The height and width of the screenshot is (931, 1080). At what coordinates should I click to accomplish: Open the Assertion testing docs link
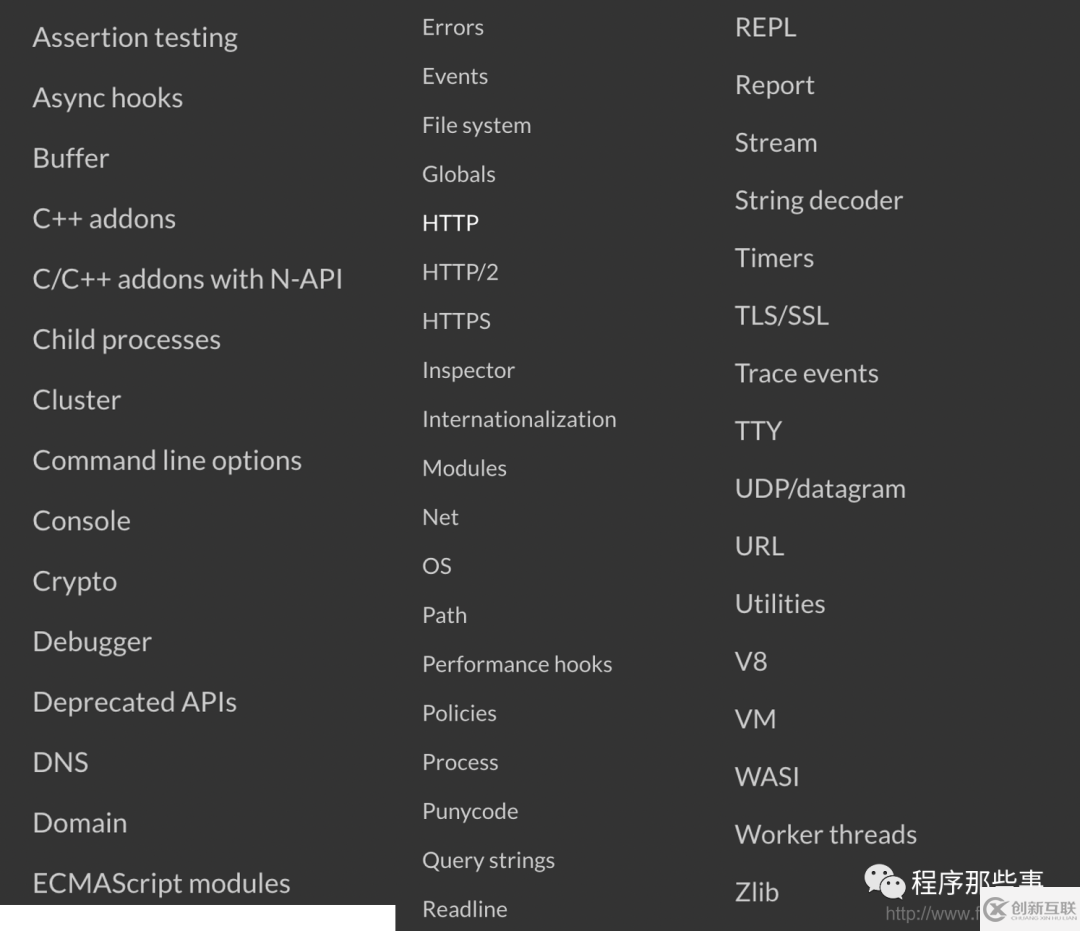point(135,38)
